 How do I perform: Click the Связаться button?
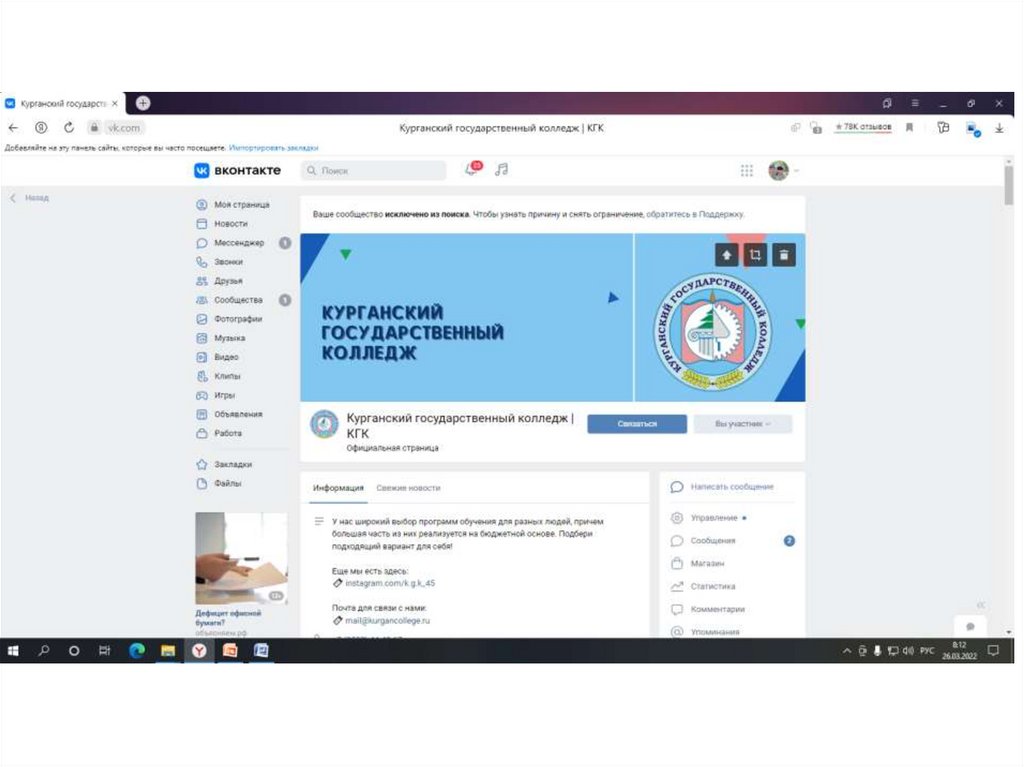[x=637, y=424]
